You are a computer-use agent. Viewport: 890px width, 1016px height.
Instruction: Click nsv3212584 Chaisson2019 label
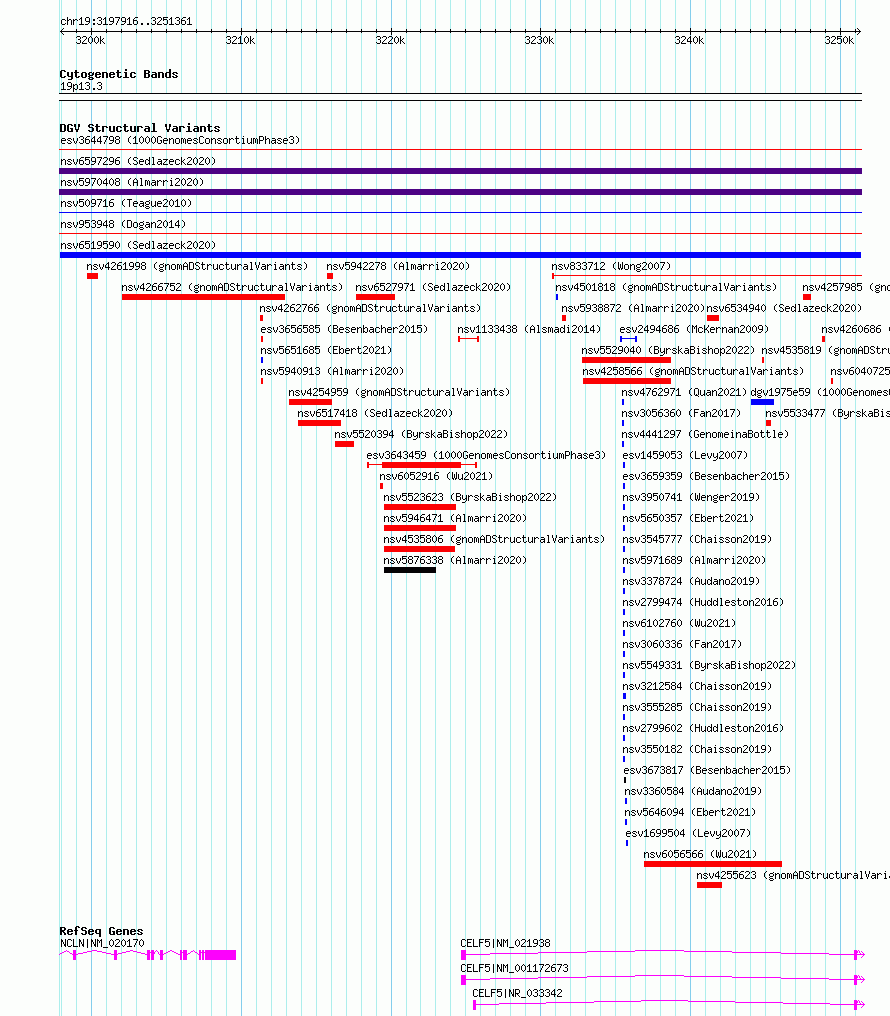point(697,686)
